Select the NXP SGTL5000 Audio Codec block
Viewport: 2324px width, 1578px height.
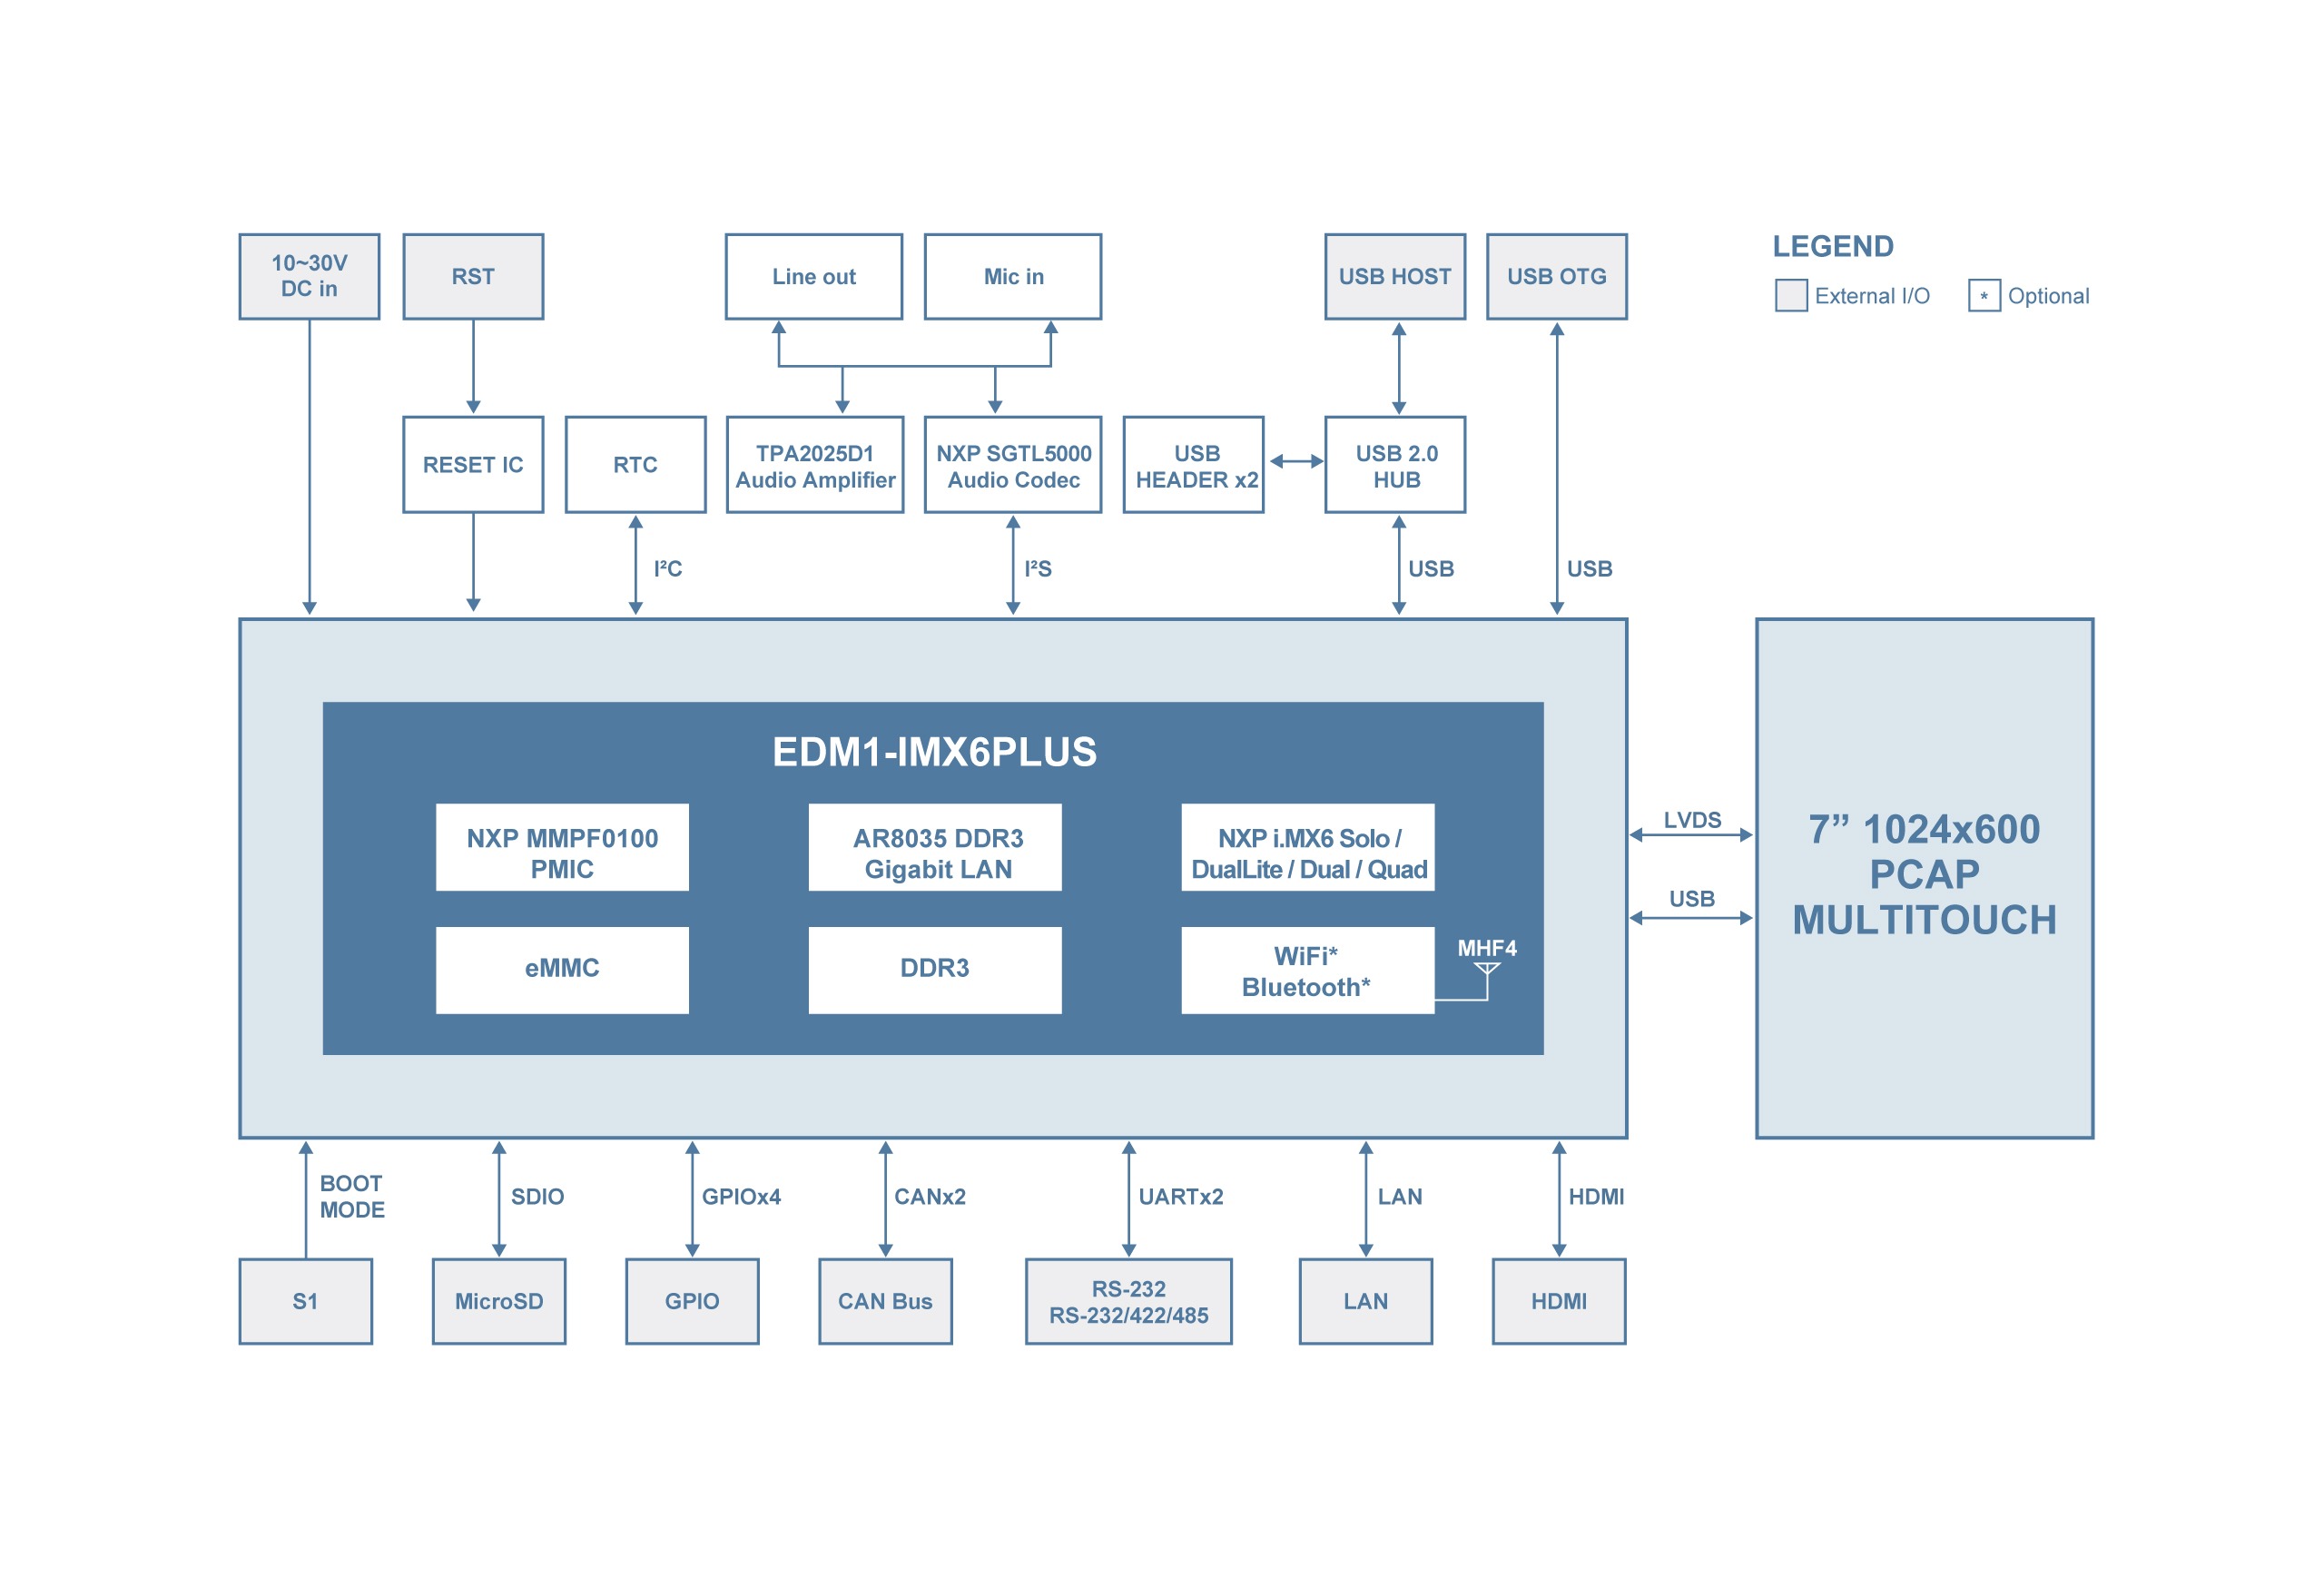click(x=984, y=451)
